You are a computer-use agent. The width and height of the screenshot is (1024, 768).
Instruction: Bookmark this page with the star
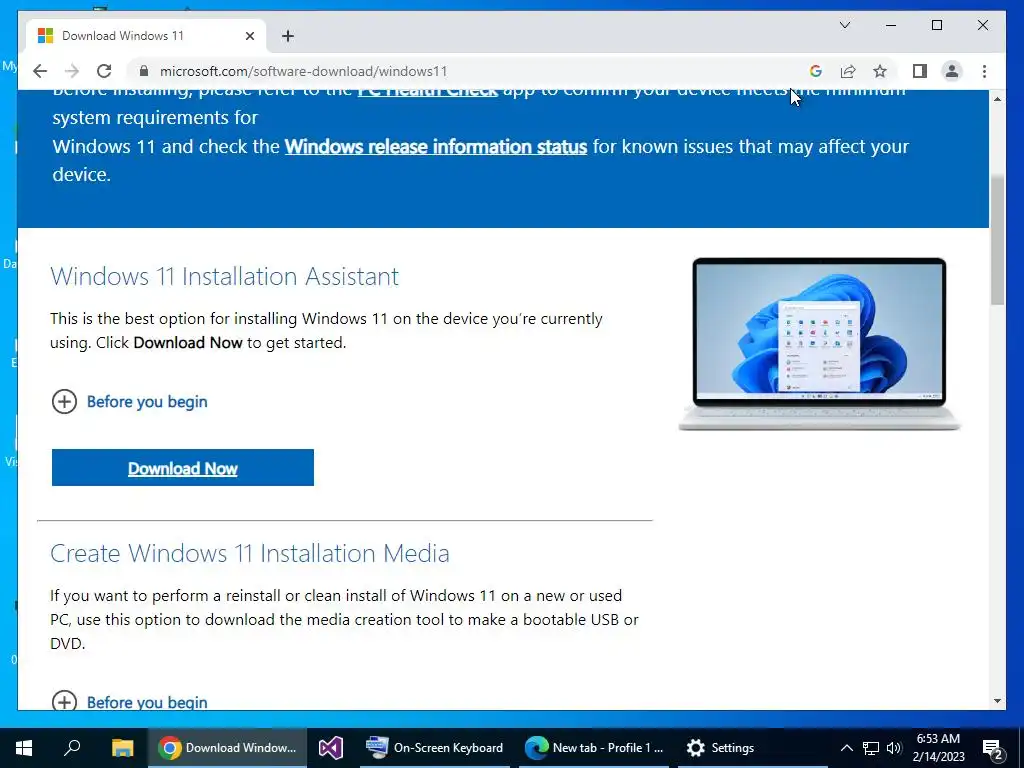880,71
